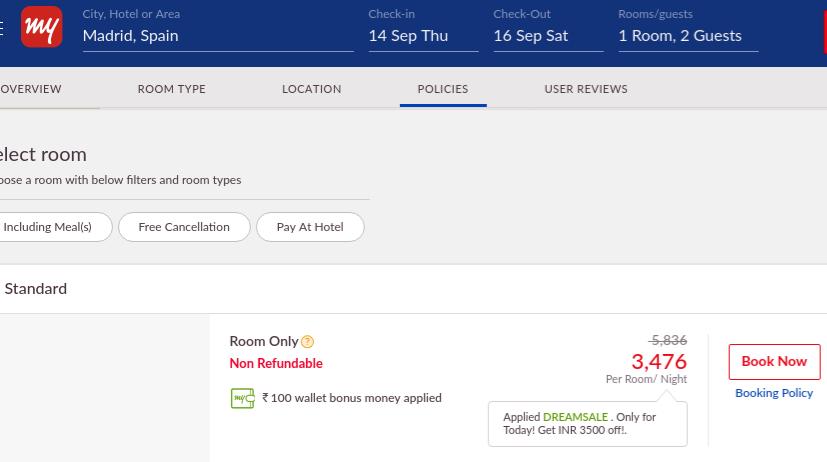827x462 pixels.
Task: Click the discounted price 3,476
Action: tap(659, 362)
